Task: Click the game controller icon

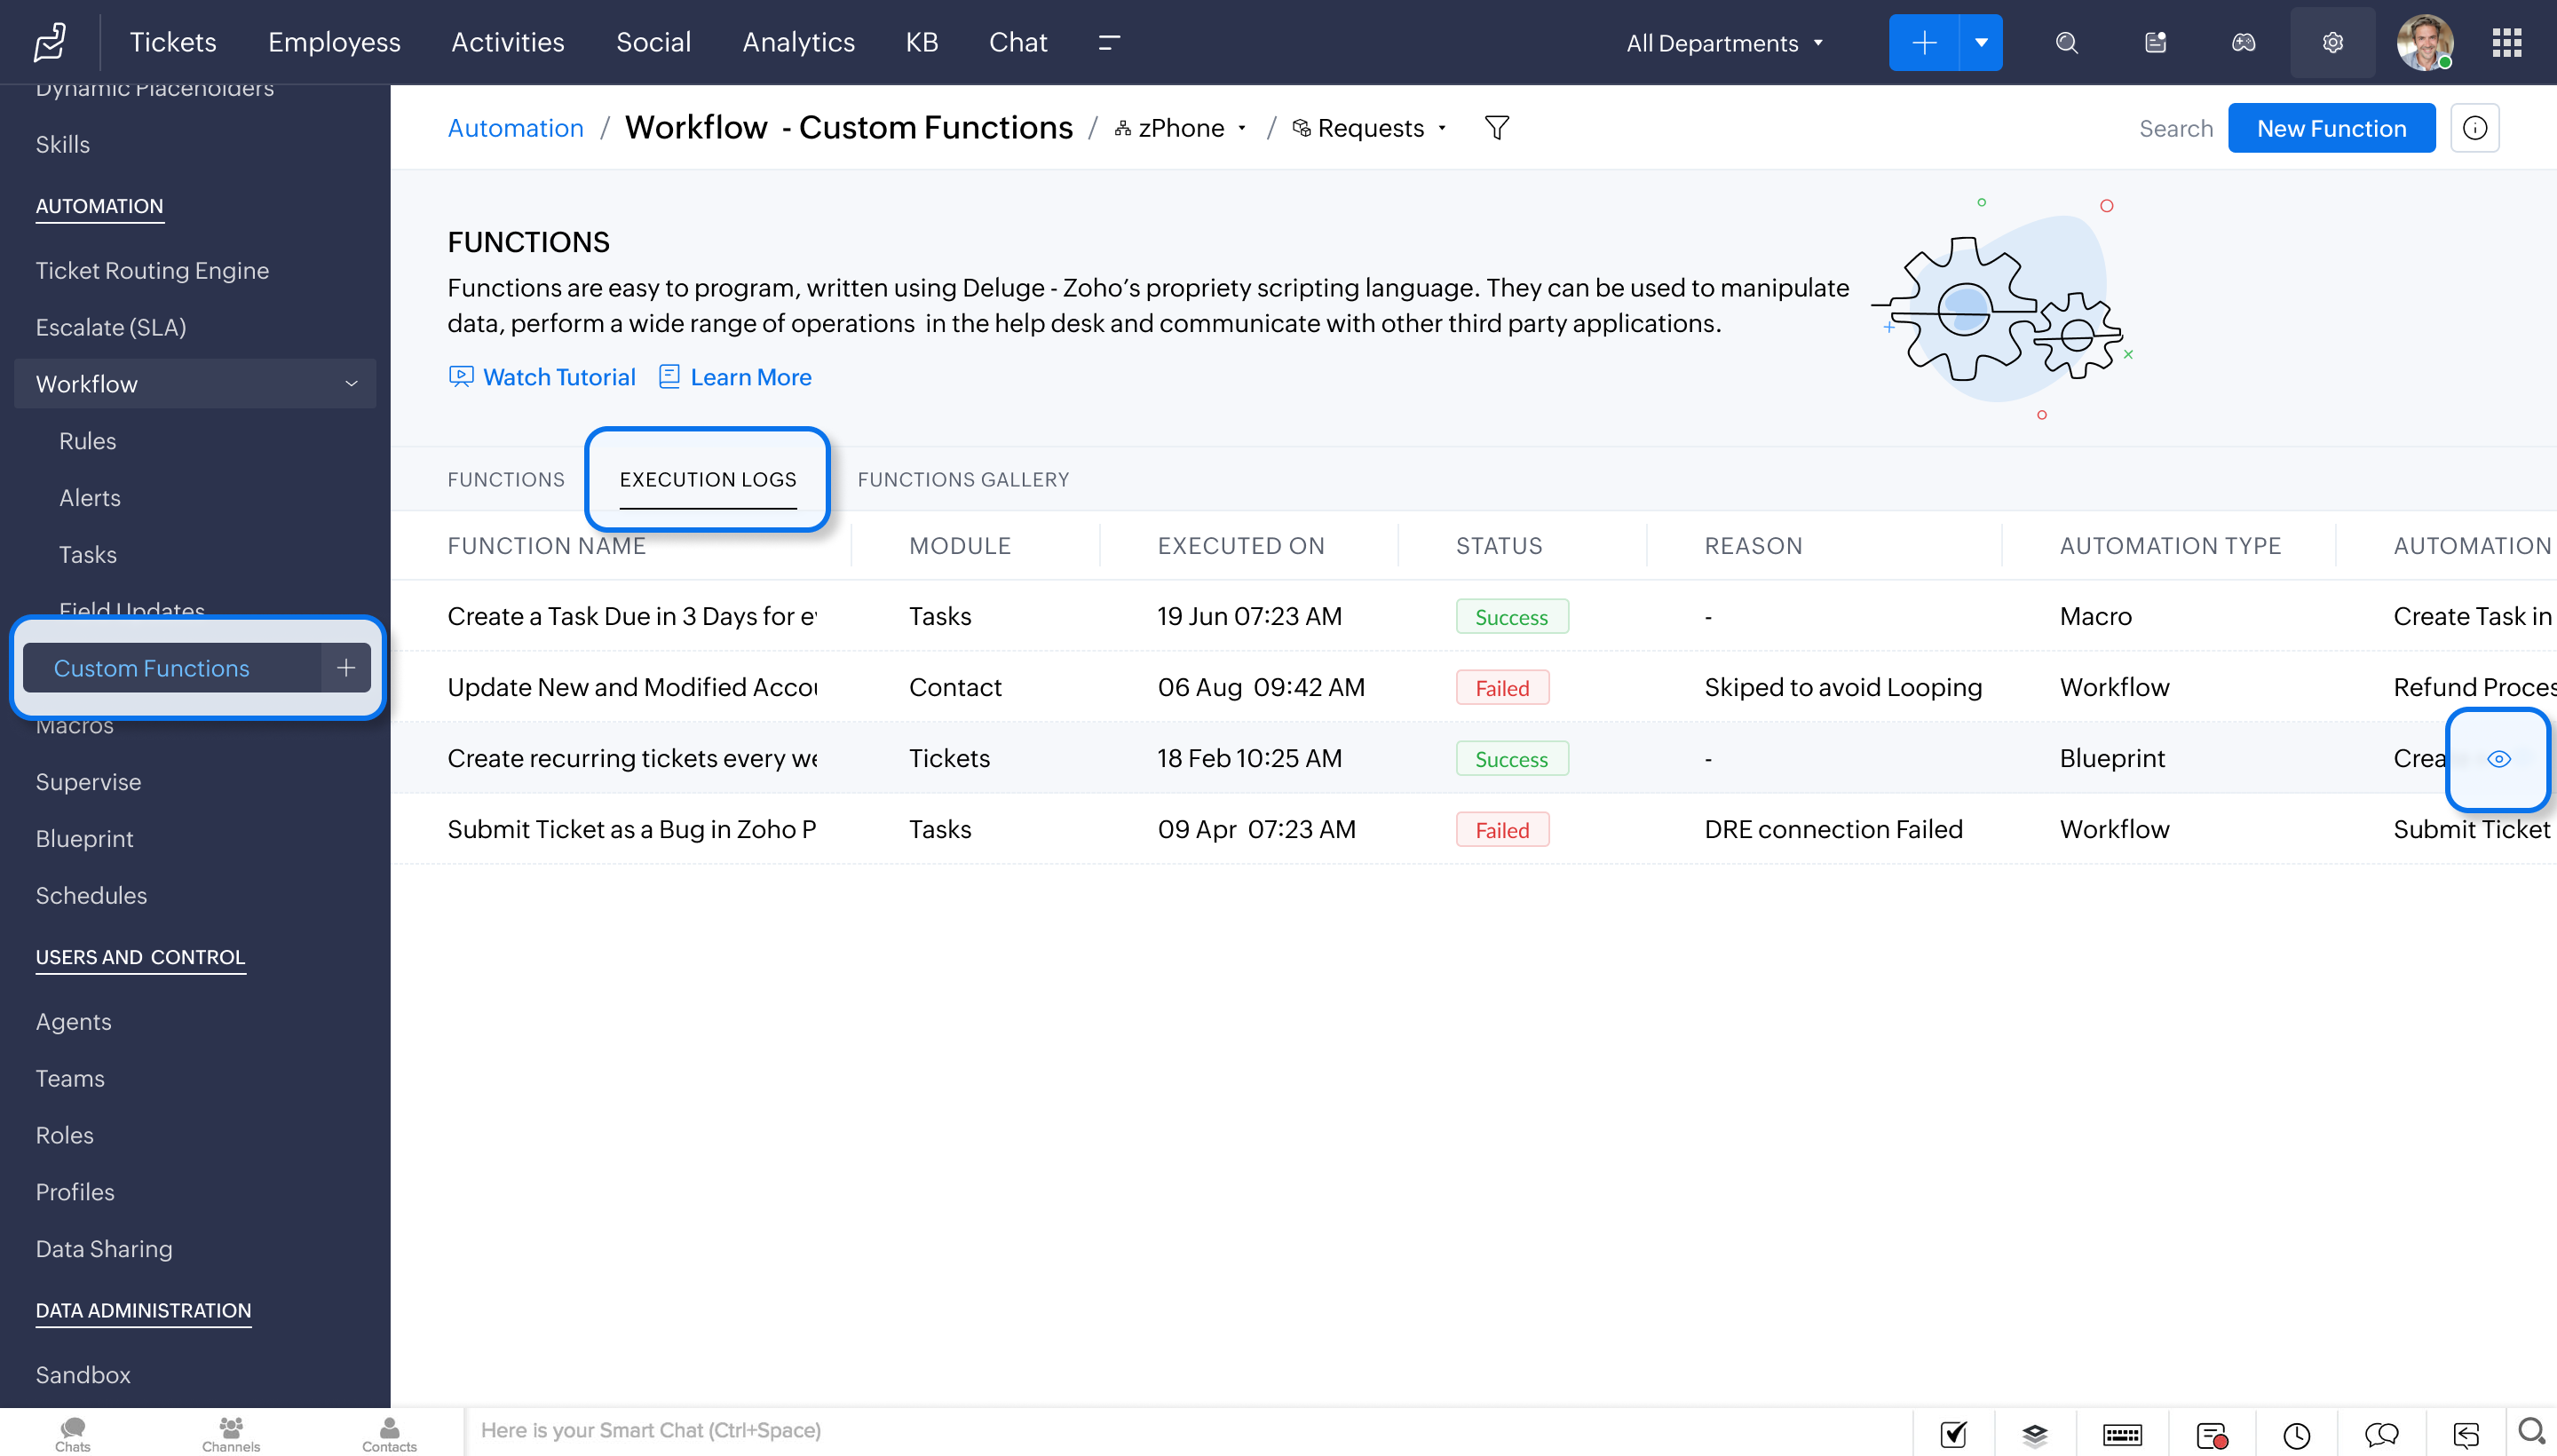Action: 2243,43
